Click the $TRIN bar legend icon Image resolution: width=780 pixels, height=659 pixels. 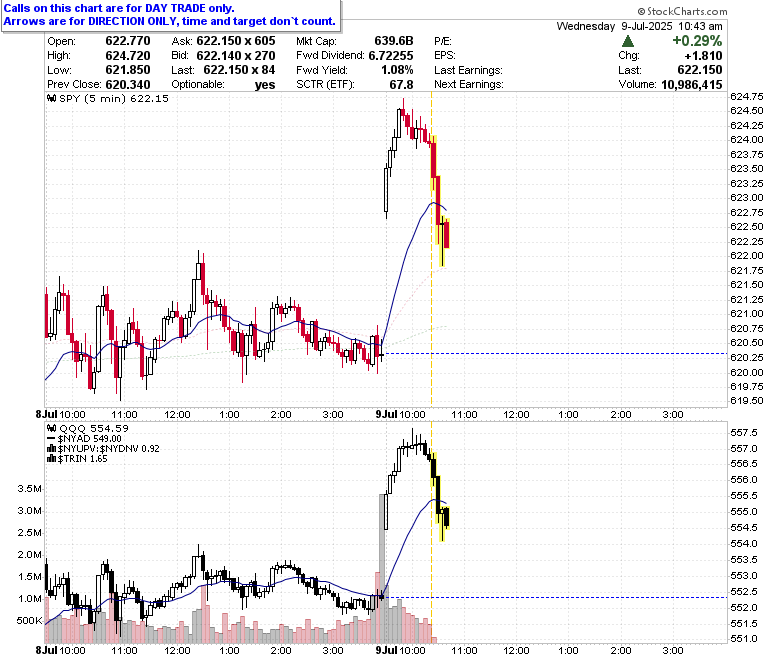point(52,459)
